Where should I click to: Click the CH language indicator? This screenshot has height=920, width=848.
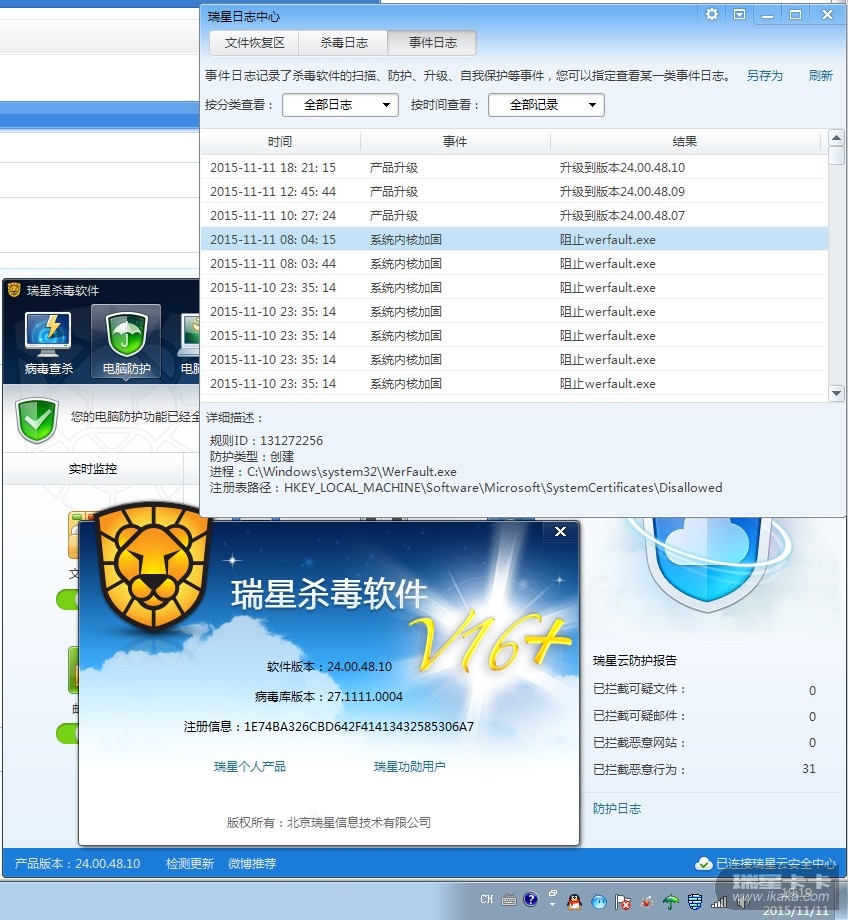tap(486, 899)
